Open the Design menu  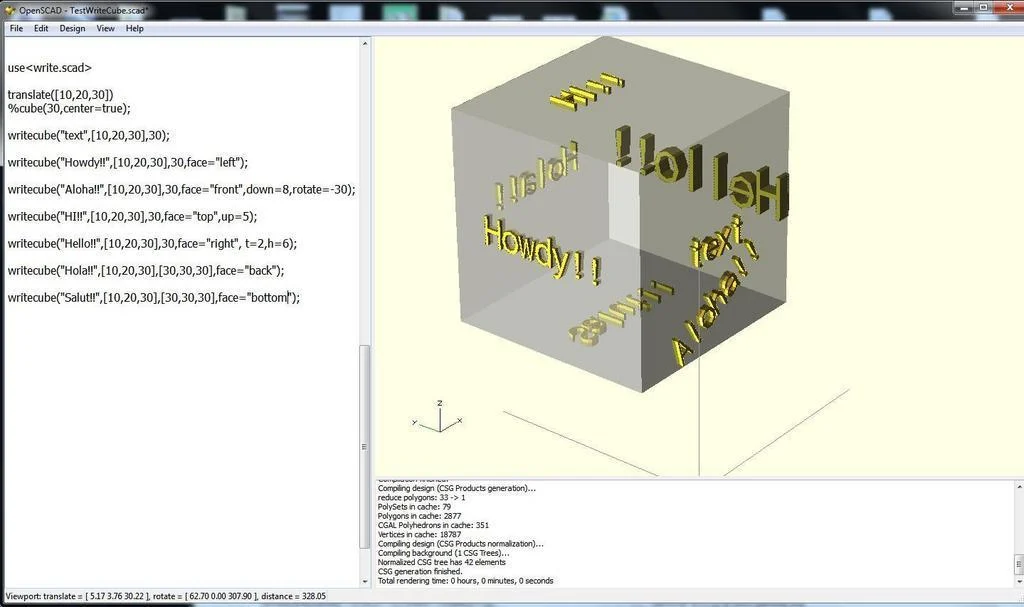[x=72, y=28]
